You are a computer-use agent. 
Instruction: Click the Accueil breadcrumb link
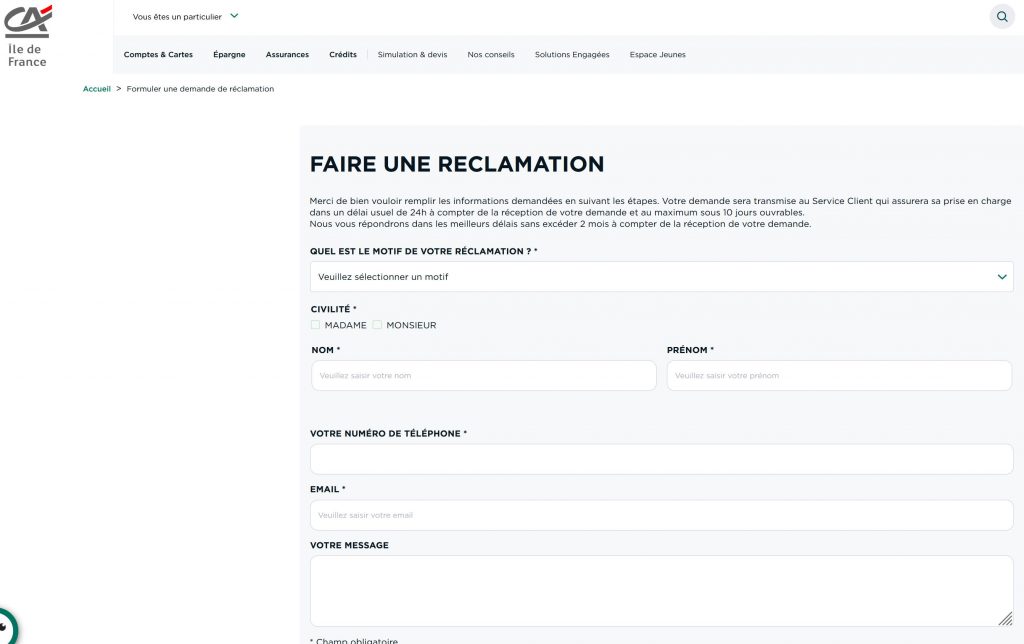[x=97, y=89]
